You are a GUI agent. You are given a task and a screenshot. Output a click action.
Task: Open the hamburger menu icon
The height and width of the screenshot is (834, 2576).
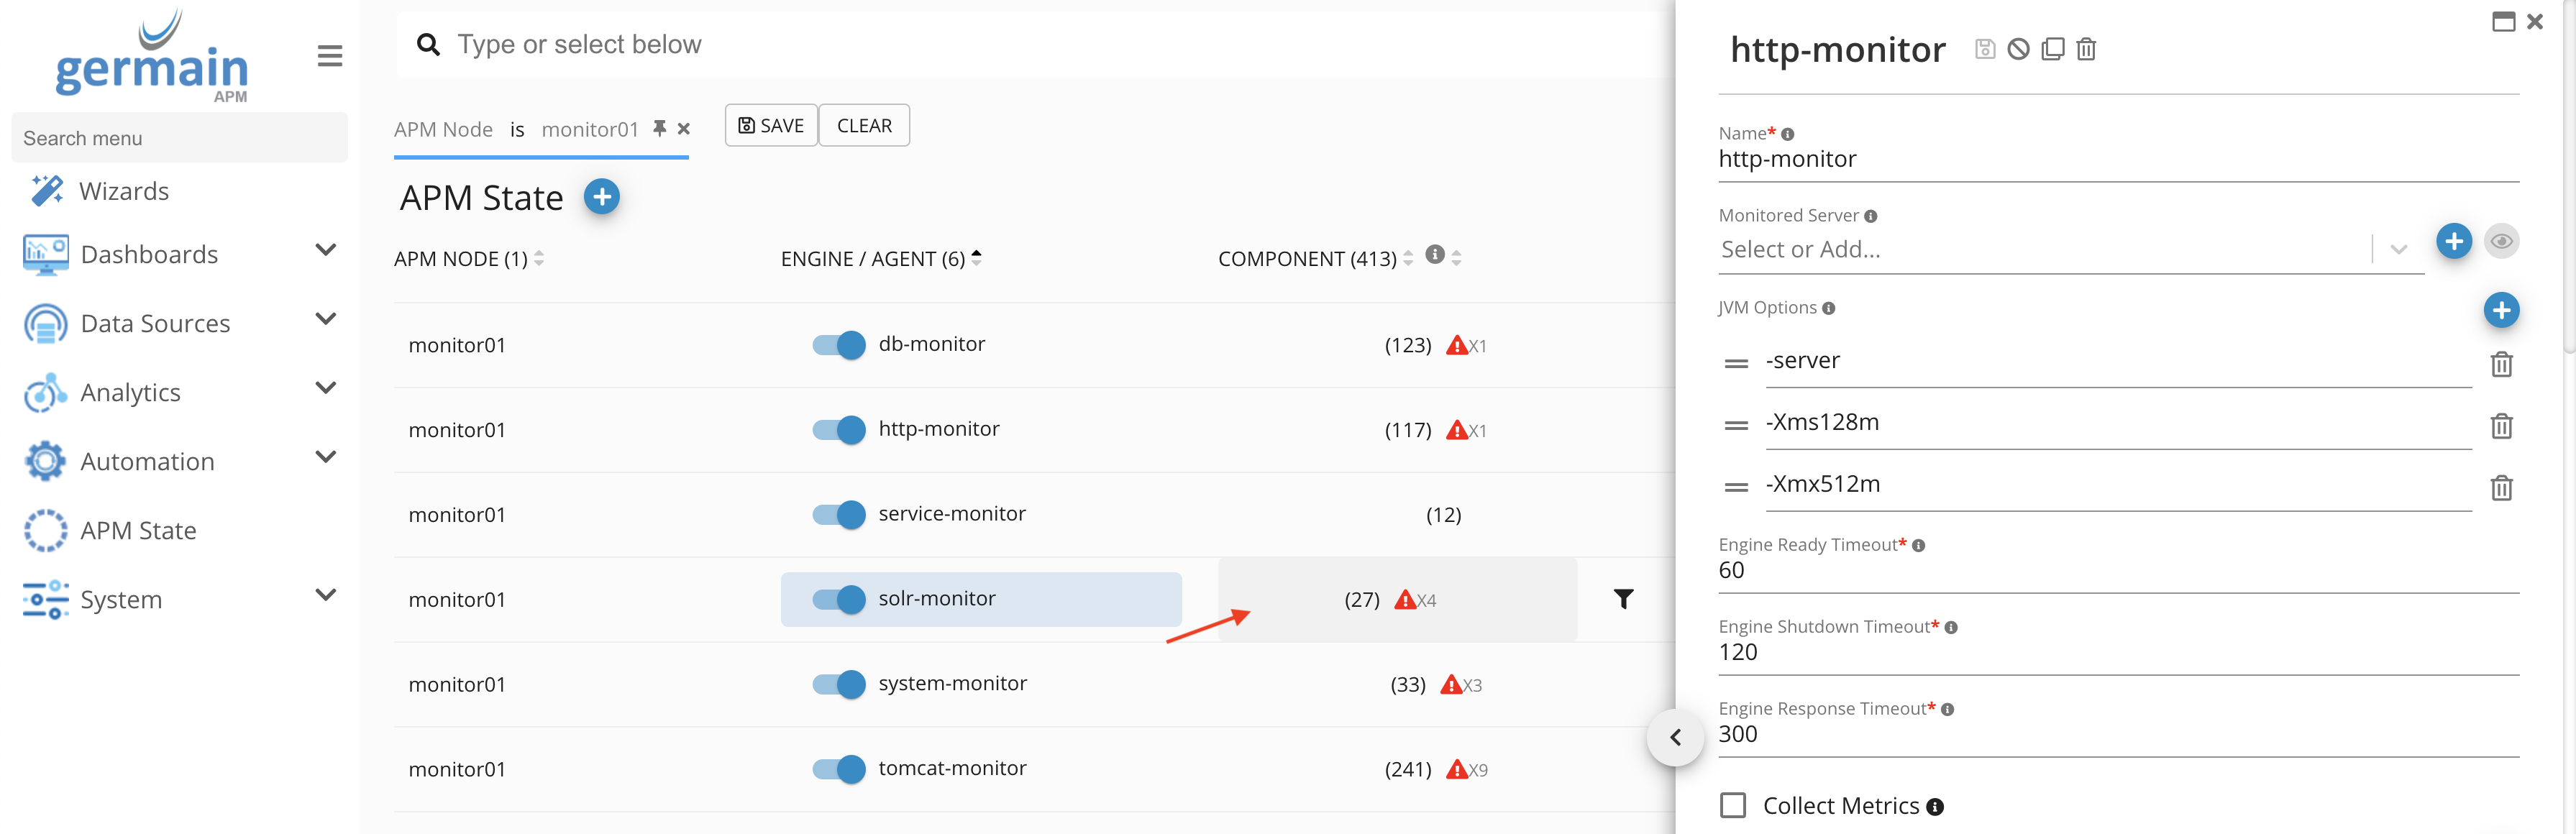tap(330, 56)
